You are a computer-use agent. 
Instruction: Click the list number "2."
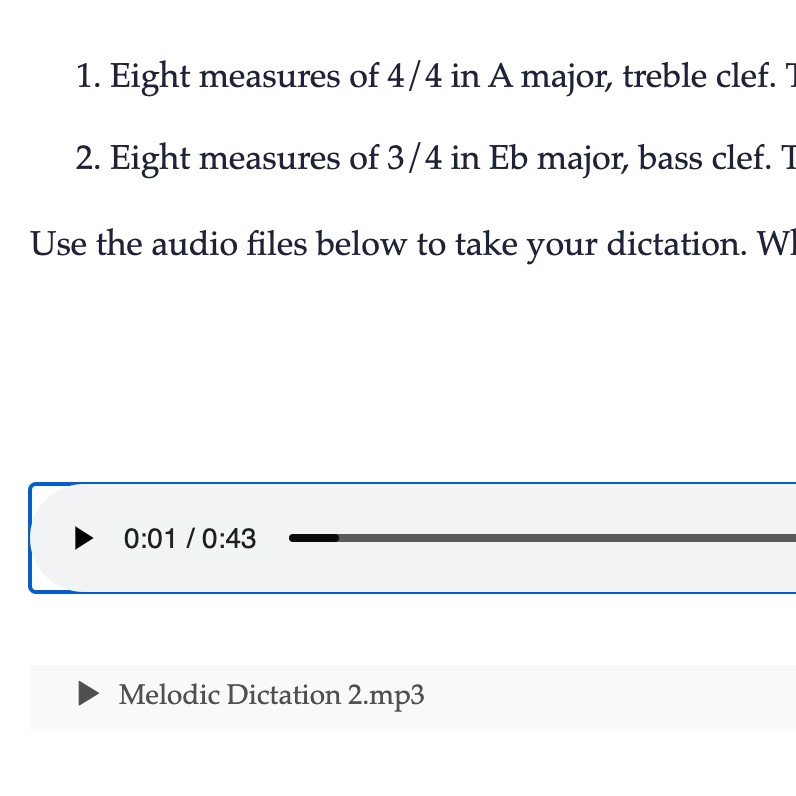point(88,158)
